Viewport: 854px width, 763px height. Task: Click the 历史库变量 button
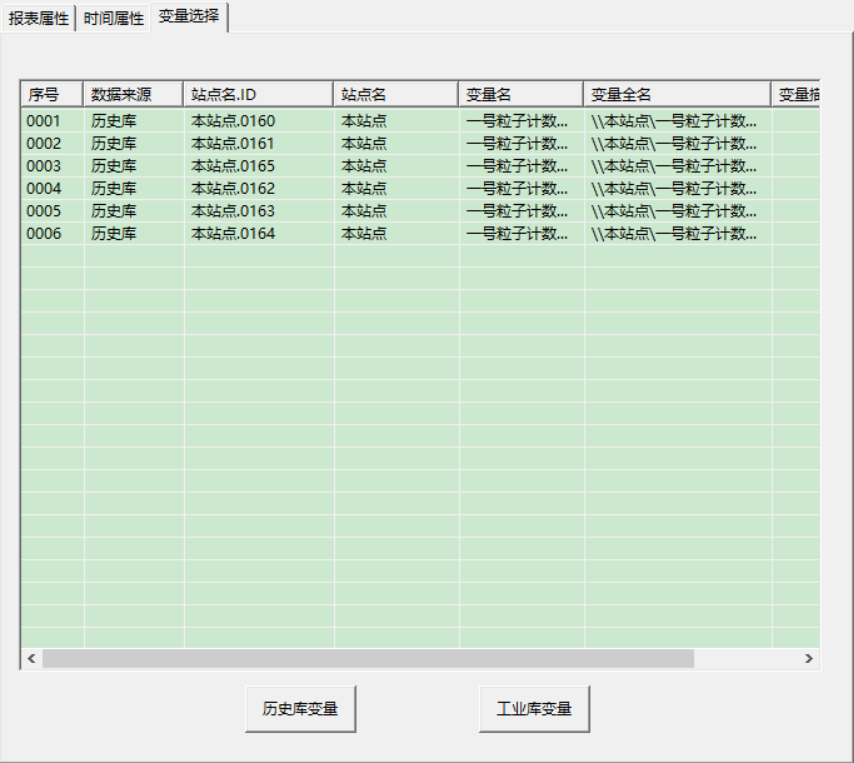pos(300,709)
